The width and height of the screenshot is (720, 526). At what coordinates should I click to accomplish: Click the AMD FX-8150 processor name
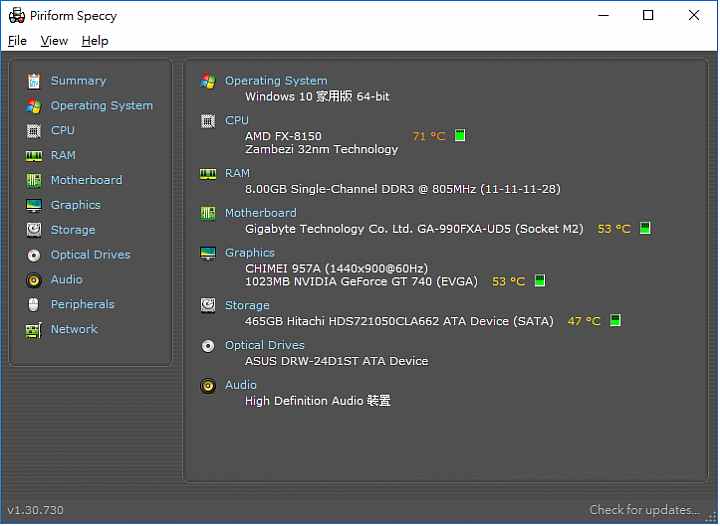[x=283, y=136]
